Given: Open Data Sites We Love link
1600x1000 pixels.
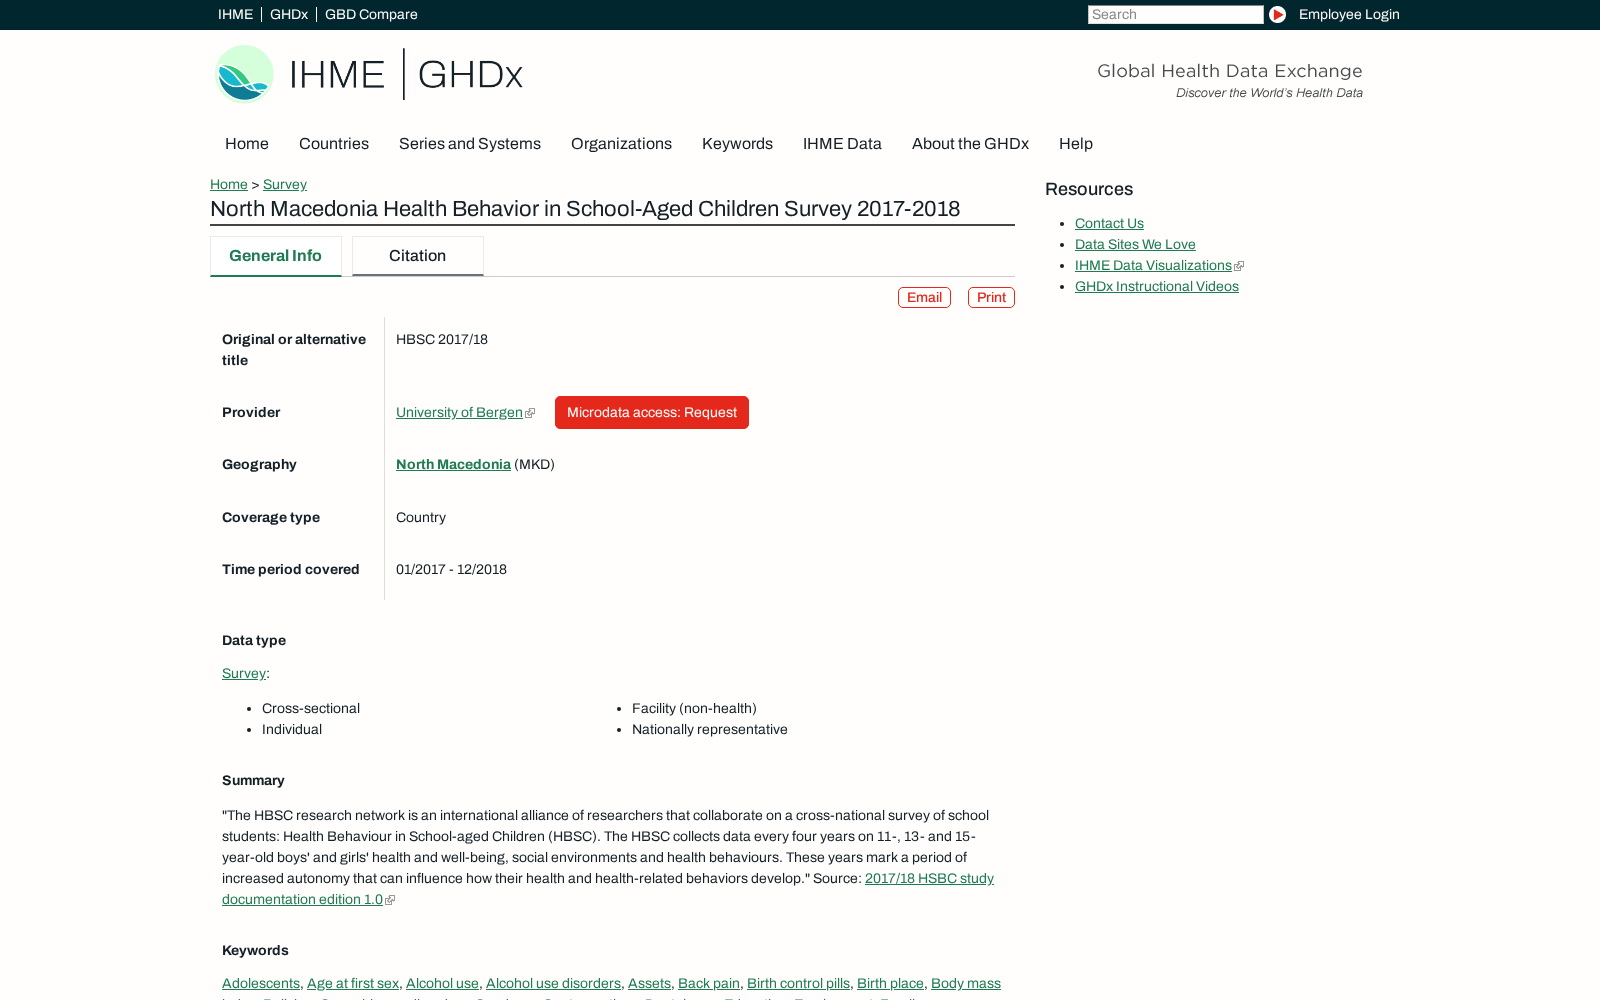Looking at the screenshot, I should pyautogui.click(x=1135, y=244).
